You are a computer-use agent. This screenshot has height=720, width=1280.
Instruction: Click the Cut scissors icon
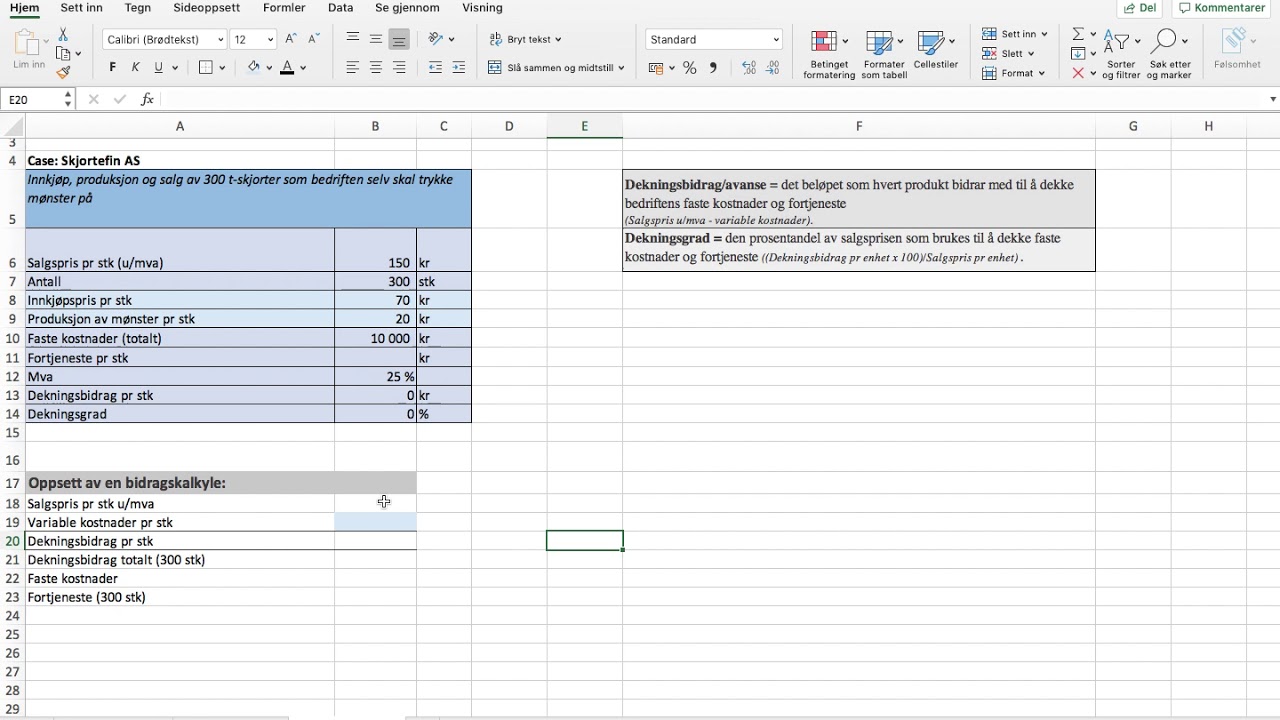[63, 34]
